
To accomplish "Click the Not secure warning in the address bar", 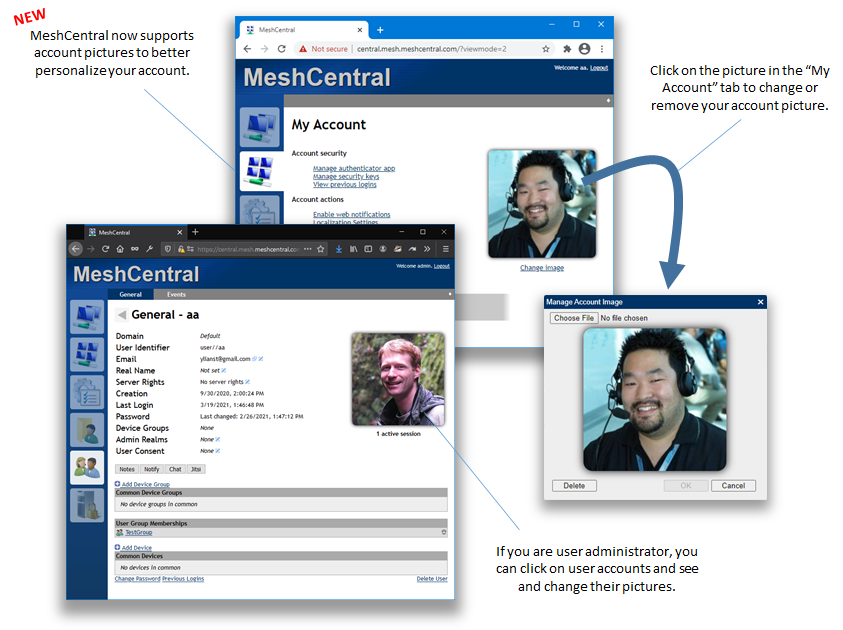I will click(323, 49).
